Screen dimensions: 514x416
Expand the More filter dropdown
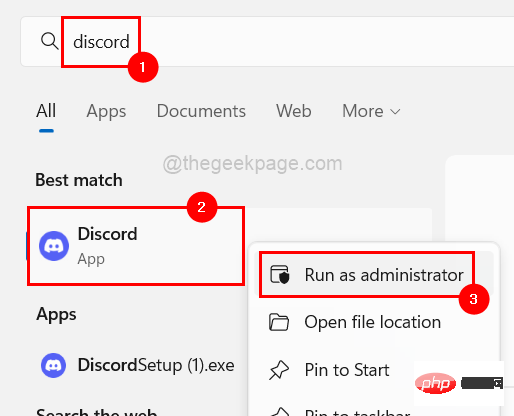[x=371, y=111]
